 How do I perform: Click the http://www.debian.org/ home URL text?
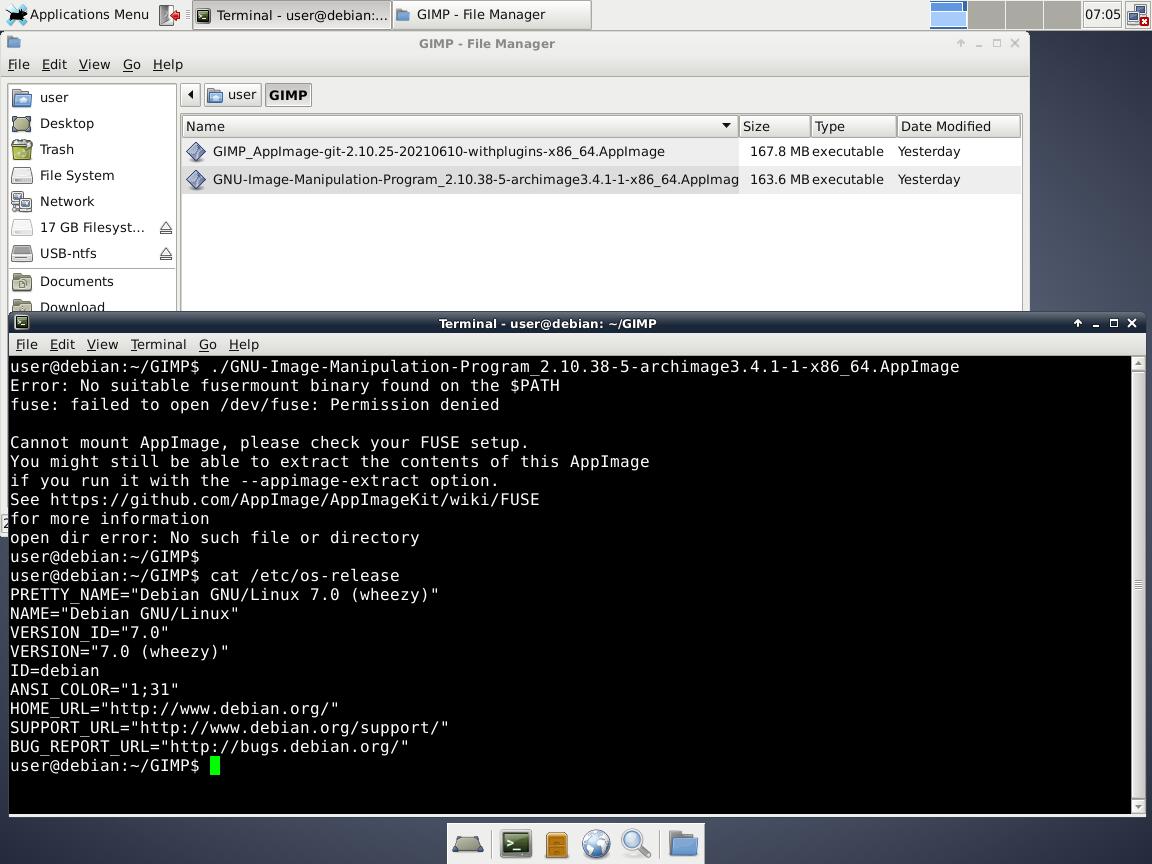[220, 709]
